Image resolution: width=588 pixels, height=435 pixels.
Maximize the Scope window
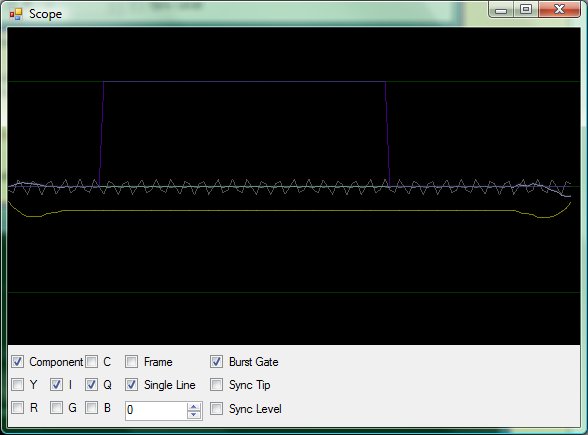point(526,10)
